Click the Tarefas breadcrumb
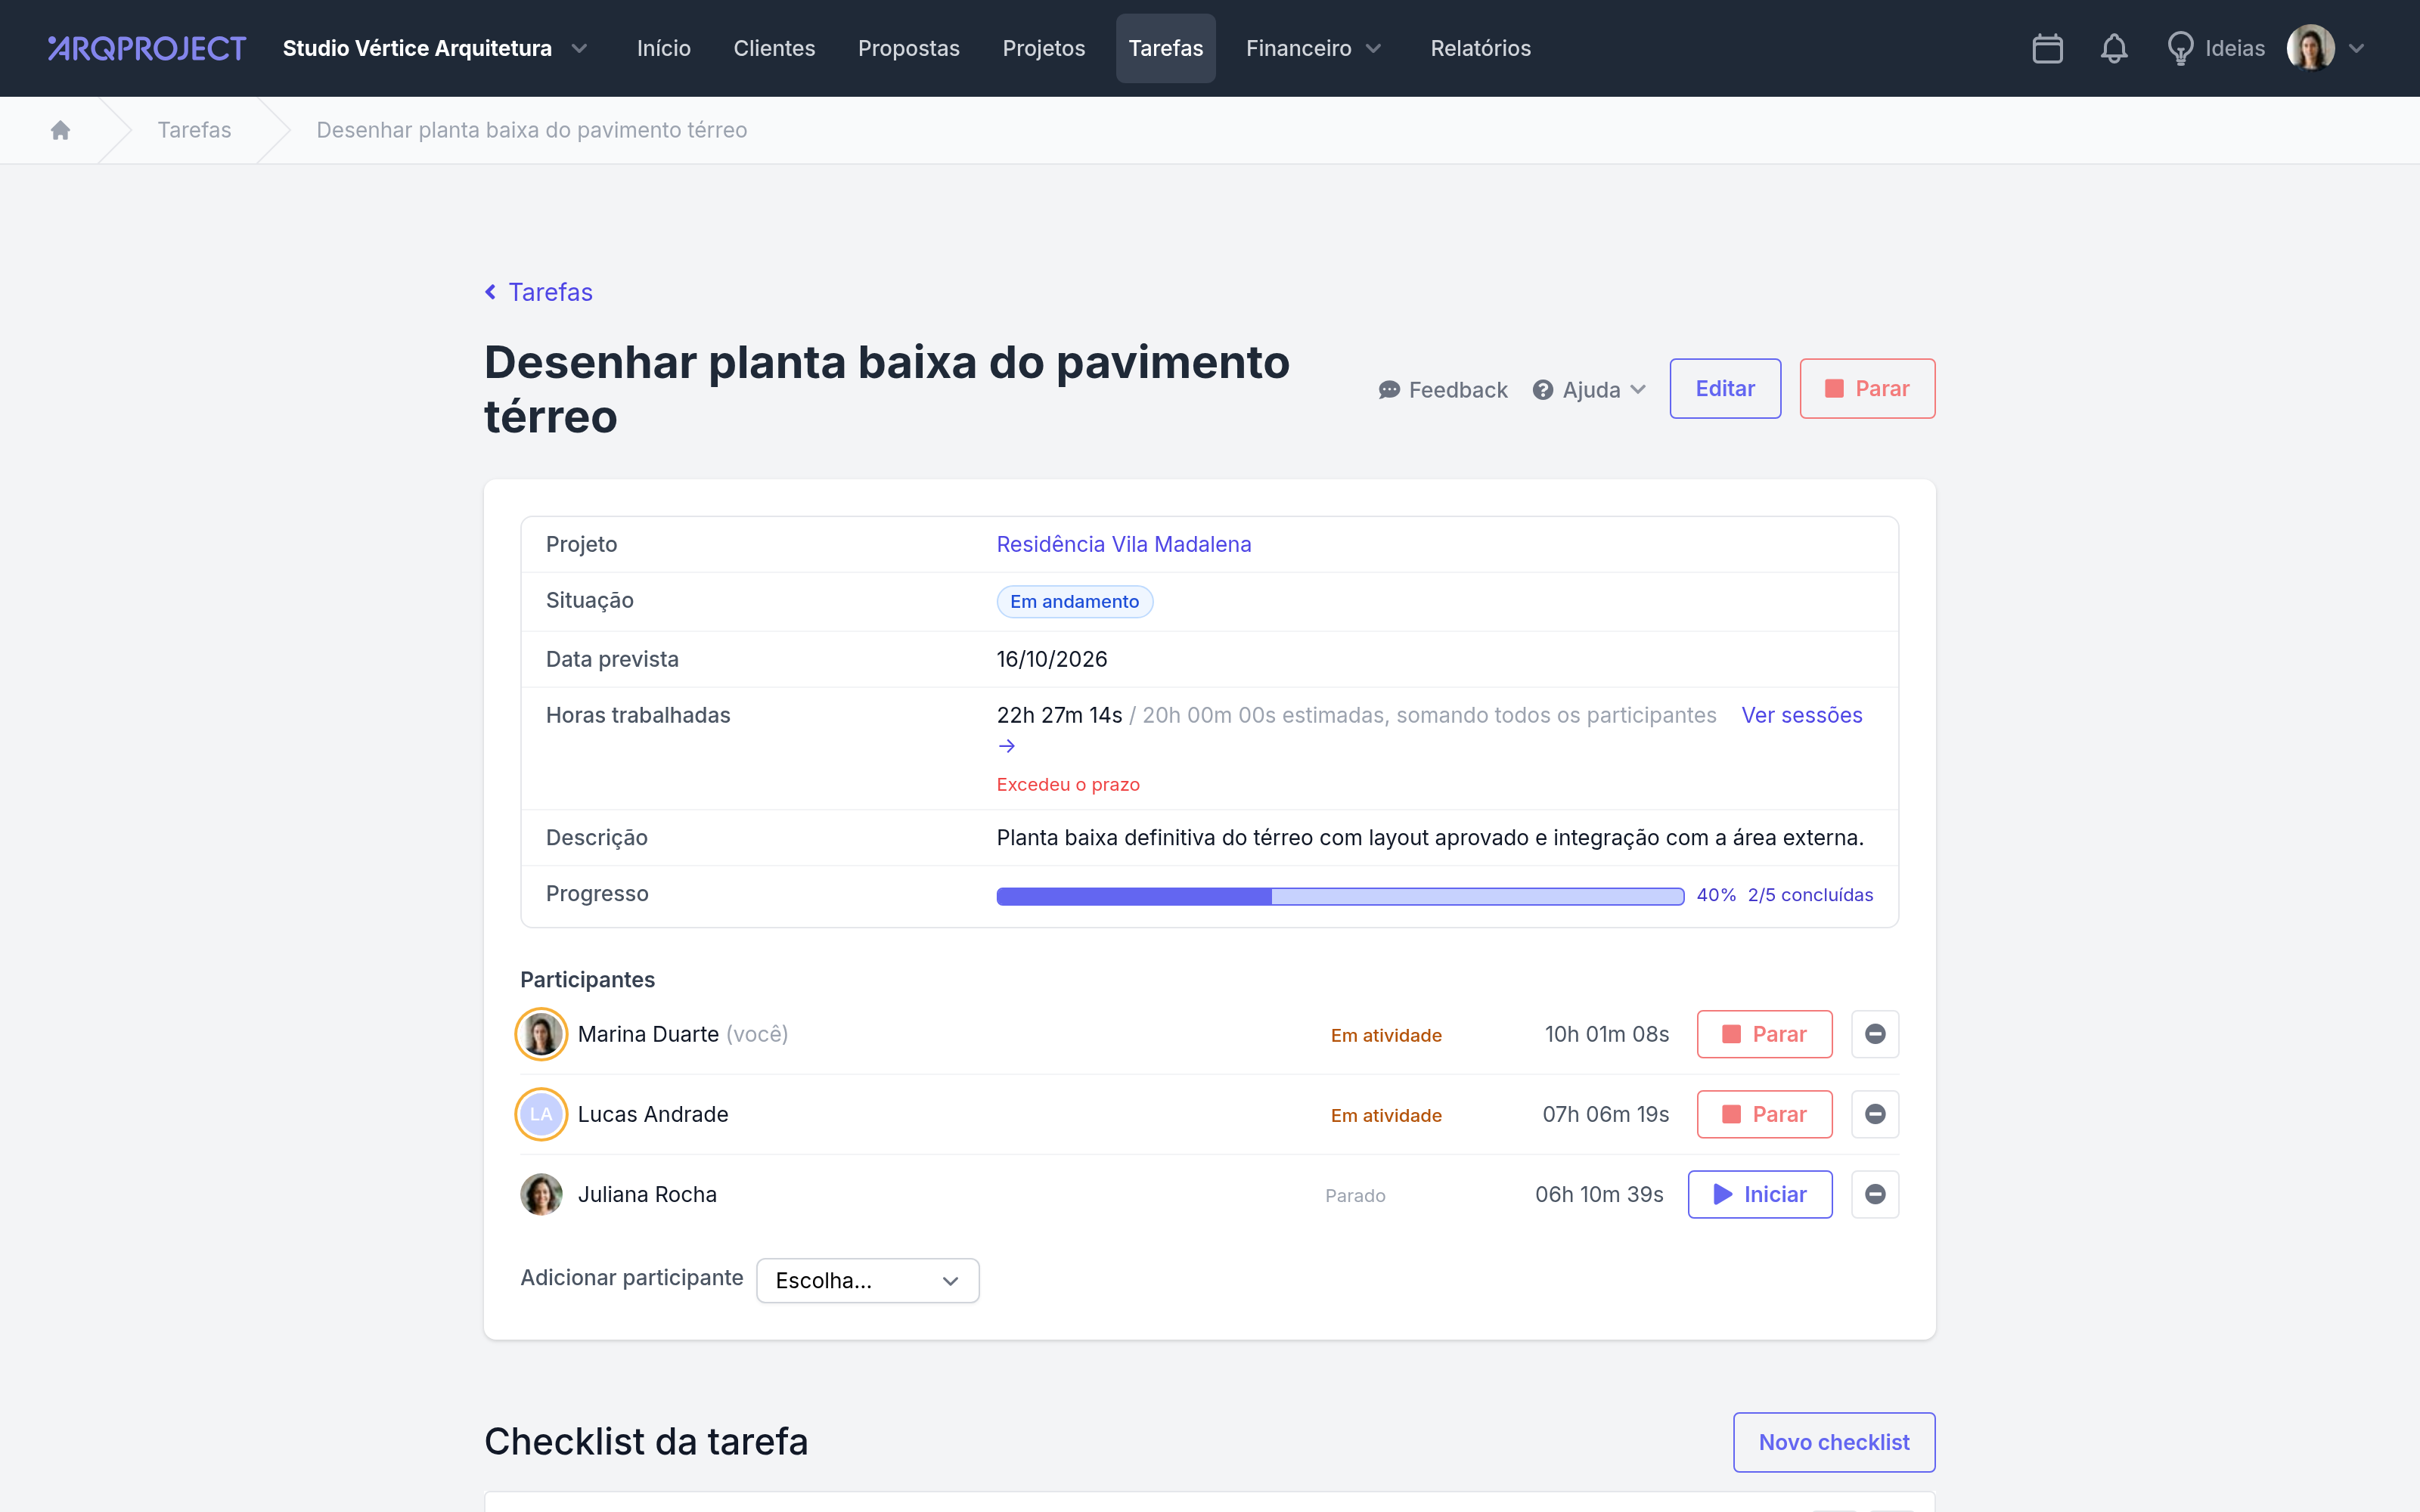The image size is (2420, 1512). click(x=194, y=130)
